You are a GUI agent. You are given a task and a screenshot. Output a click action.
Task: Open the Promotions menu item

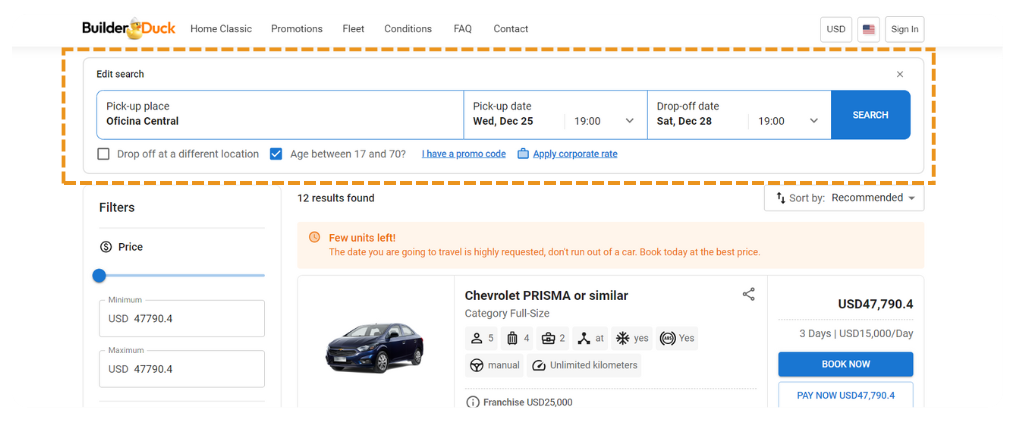click(296, 29)
